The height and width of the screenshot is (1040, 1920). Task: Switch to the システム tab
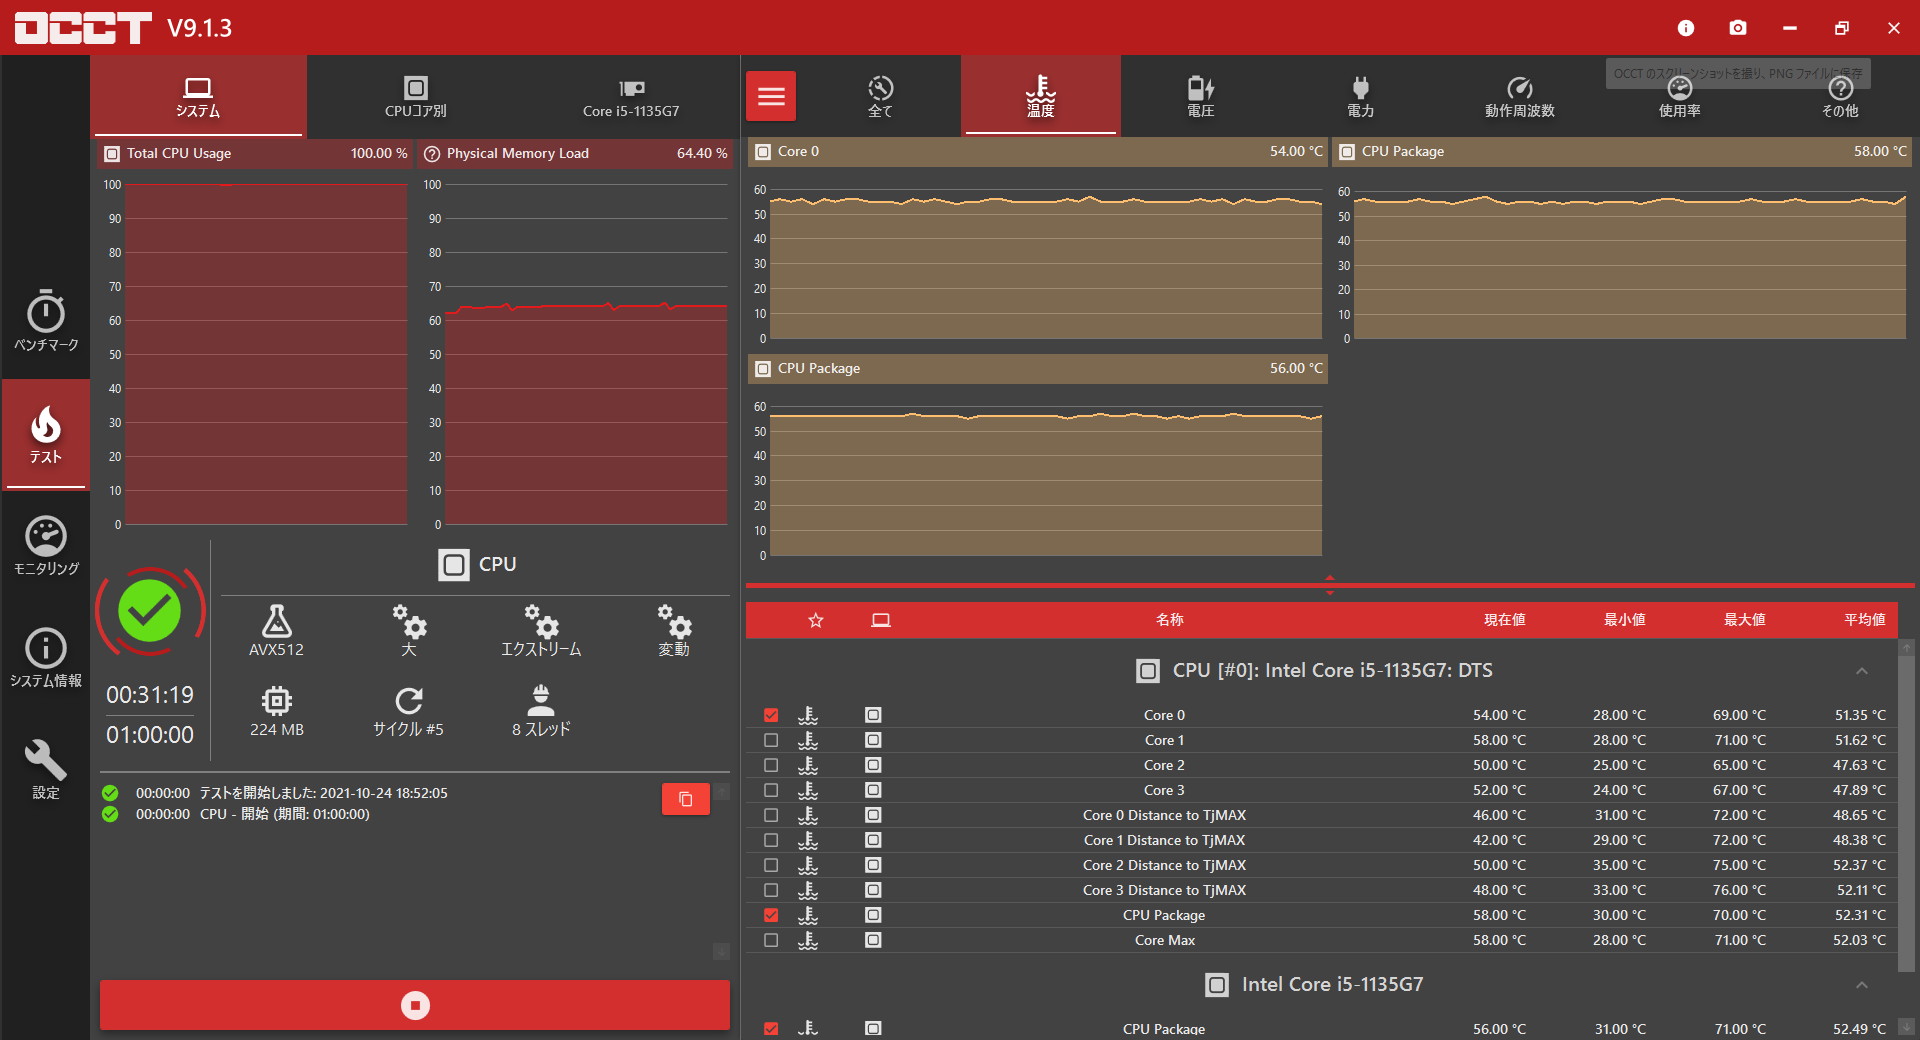[x=198, y=96]
